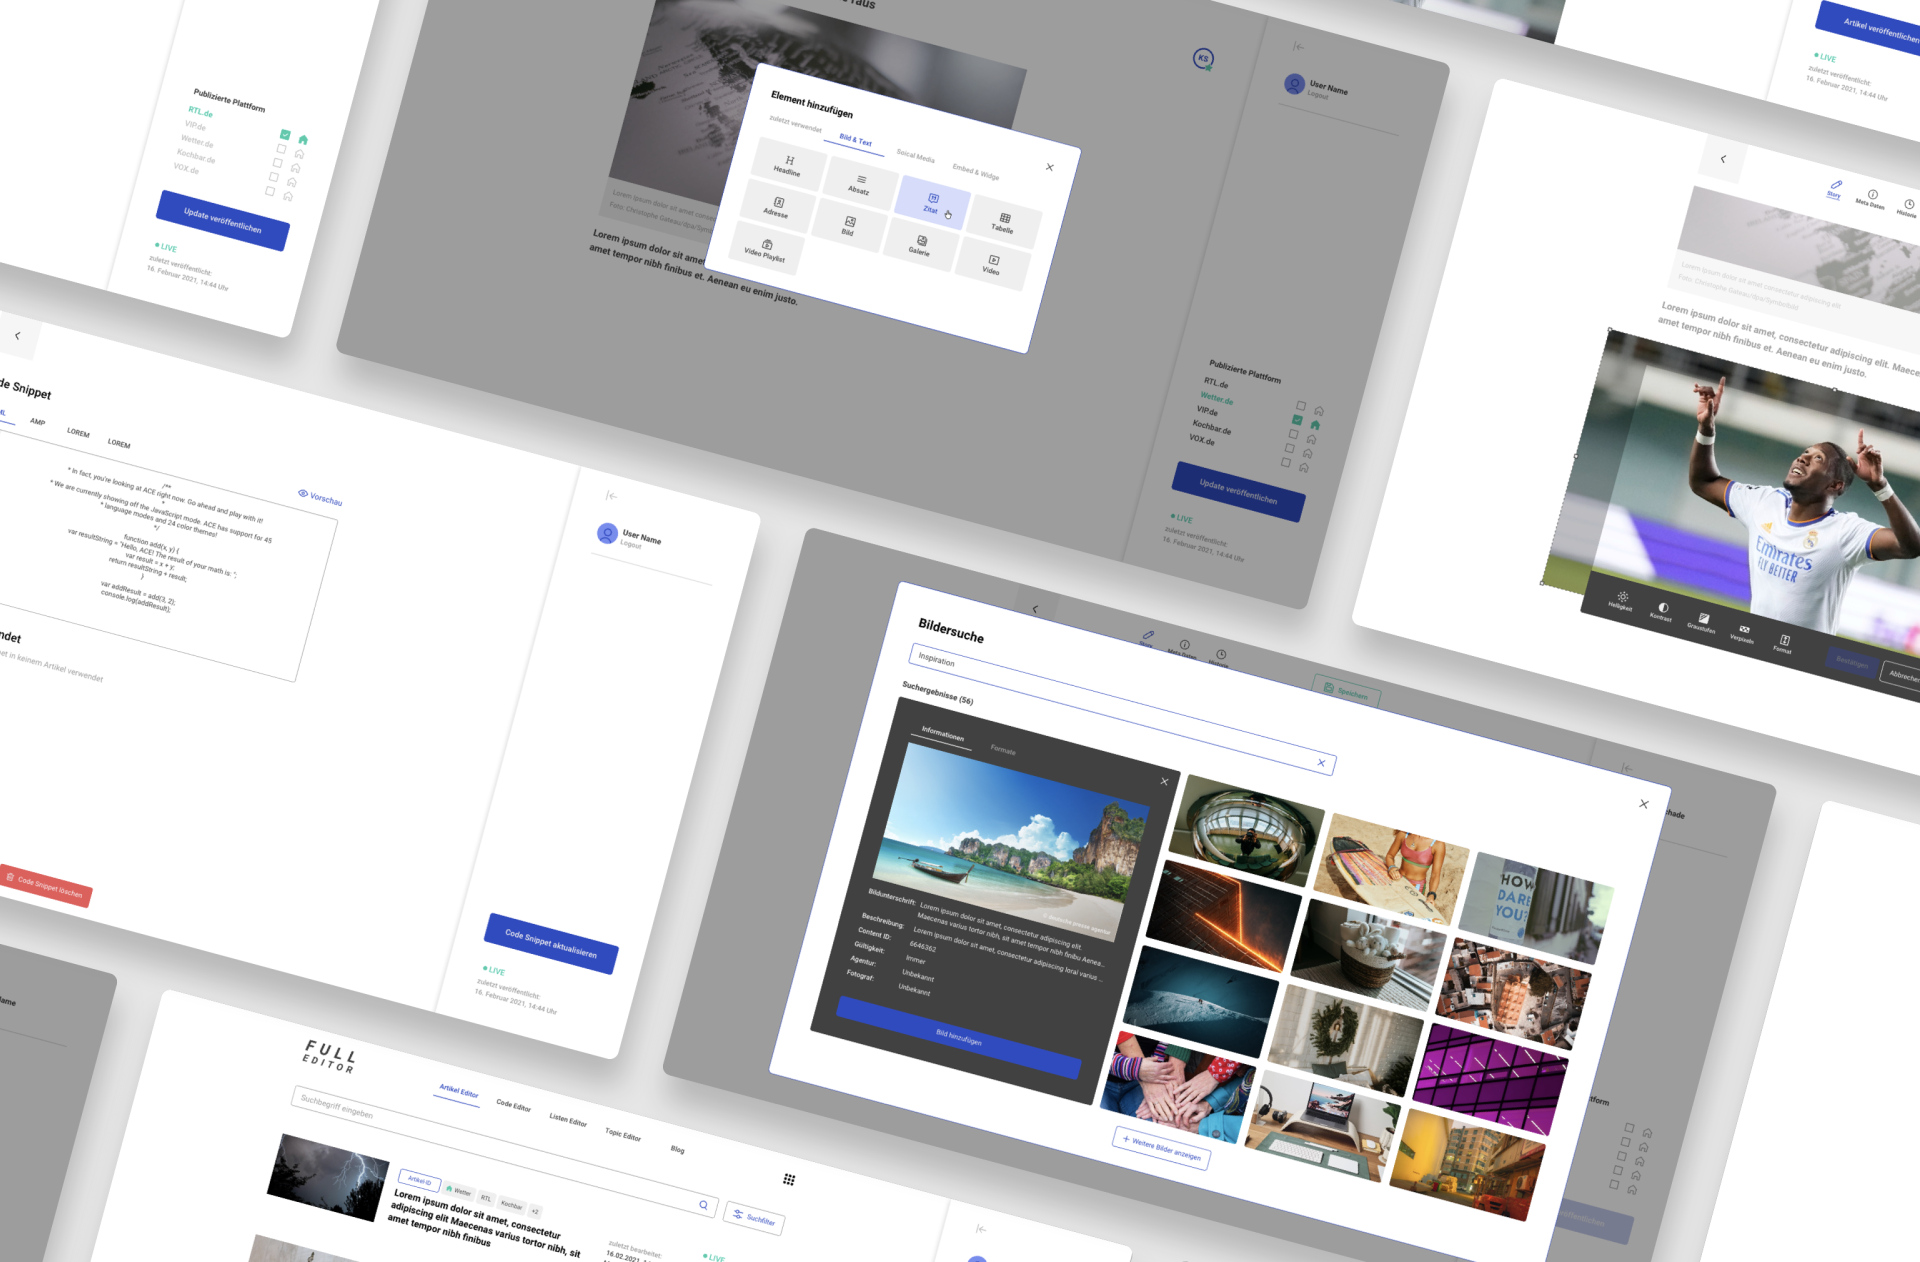This screenshot has width=1920, height=1262.
Task: Select the Informationen tab
Action: click(943, 734)
